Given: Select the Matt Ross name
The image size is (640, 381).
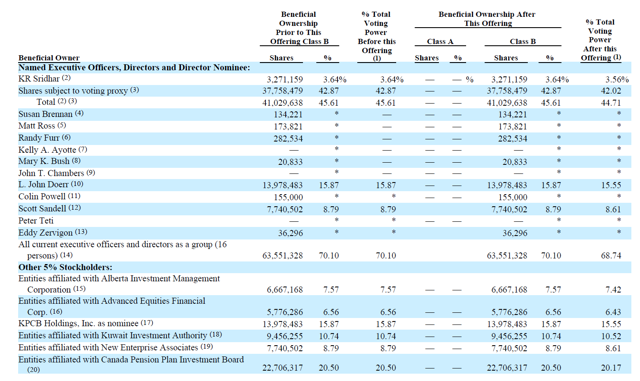Looking at the screenshot, I should click(x=36, y=126).
